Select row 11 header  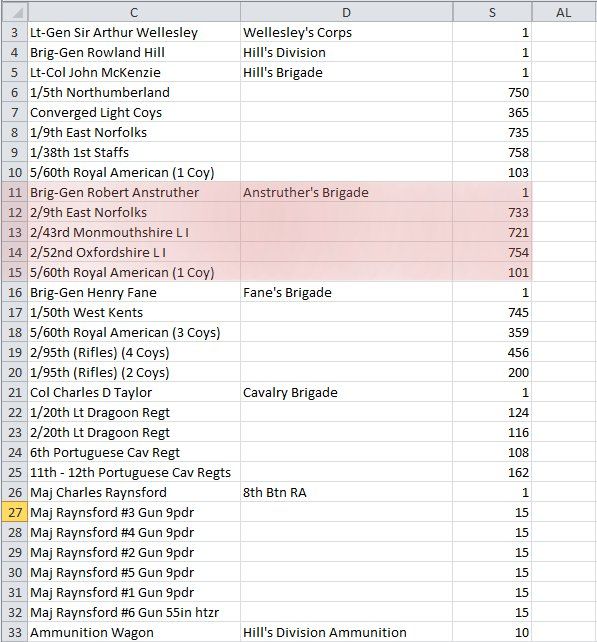(15, 192)
